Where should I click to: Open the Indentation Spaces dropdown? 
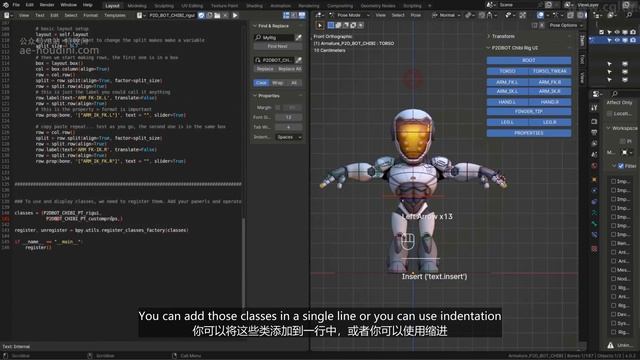[x=289, y=137]
